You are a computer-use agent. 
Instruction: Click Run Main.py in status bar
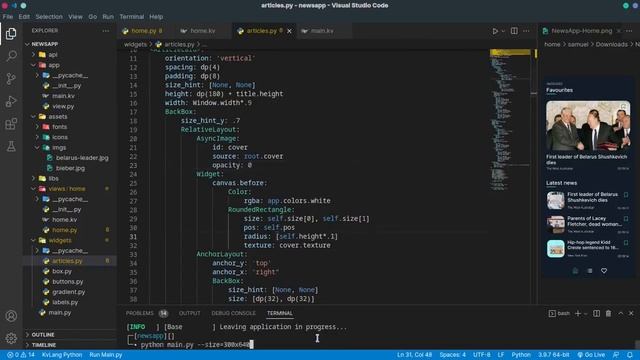click(x=106, y=355)
